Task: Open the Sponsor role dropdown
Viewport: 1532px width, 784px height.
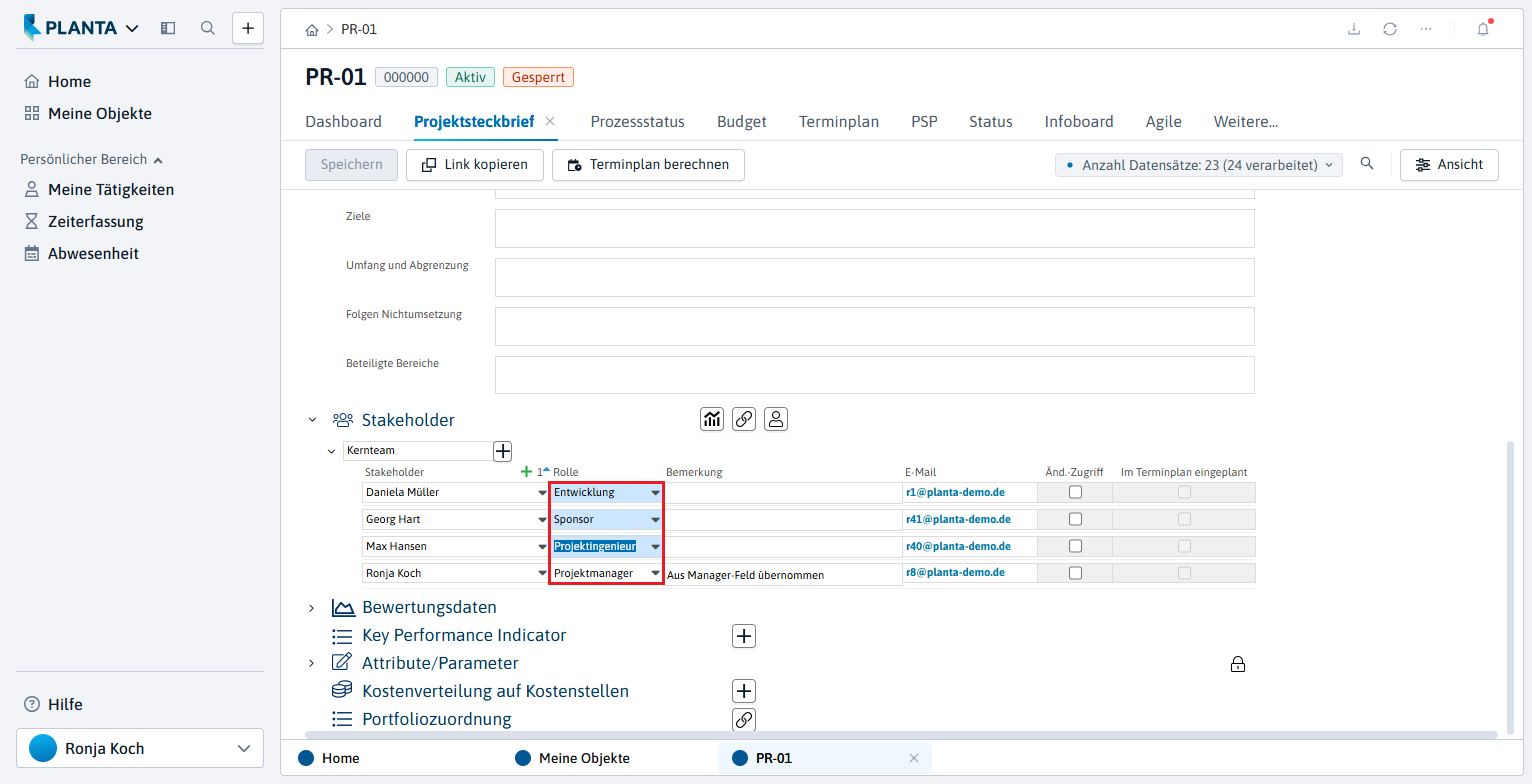Action: tap(656, 519)
